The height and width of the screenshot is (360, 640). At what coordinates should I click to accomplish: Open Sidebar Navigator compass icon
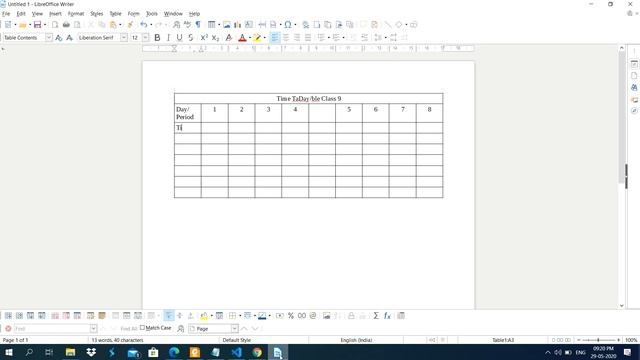634,111
